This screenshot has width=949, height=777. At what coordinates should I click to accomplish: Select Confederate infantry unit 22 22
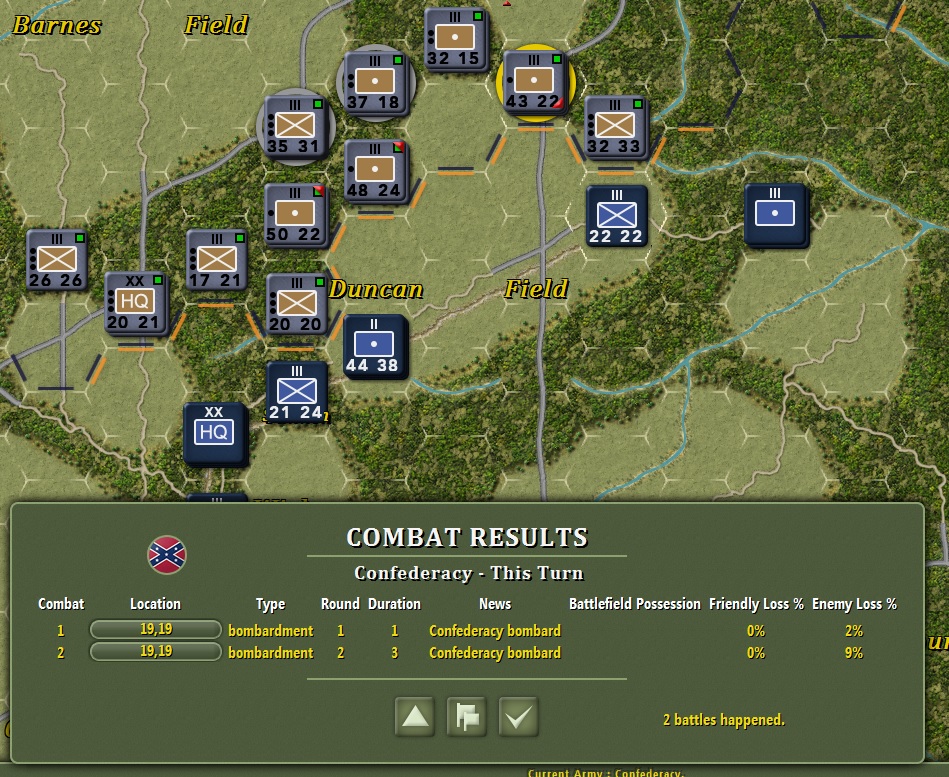pyautogui.click(x=617, y=216)
